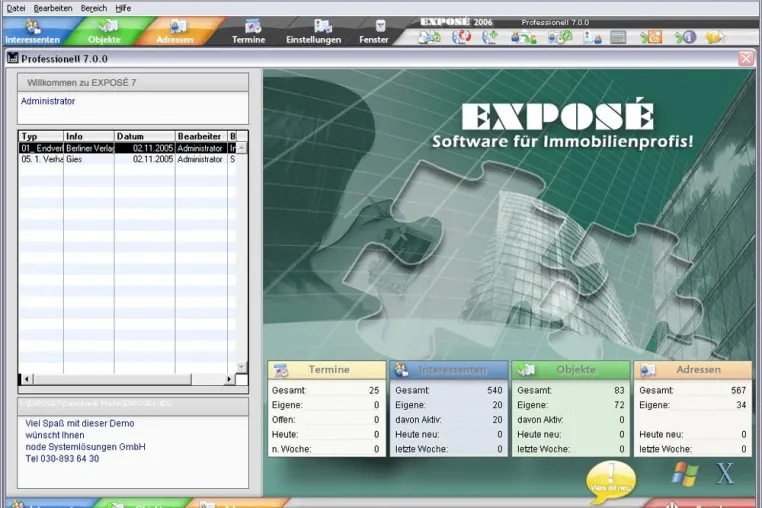
Task: Open the Hilfe menu
Action: [123, 8]
